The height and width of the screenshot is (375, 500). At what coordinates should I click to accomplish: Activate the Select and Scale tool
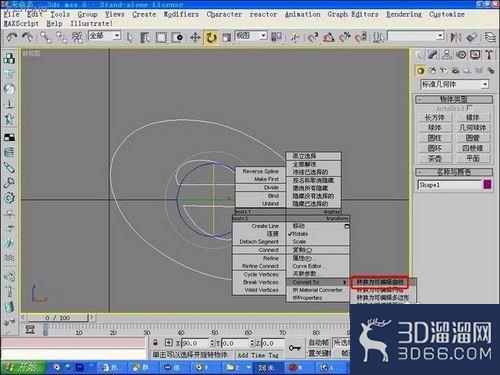pyautogui.click(x=227, y=37)
